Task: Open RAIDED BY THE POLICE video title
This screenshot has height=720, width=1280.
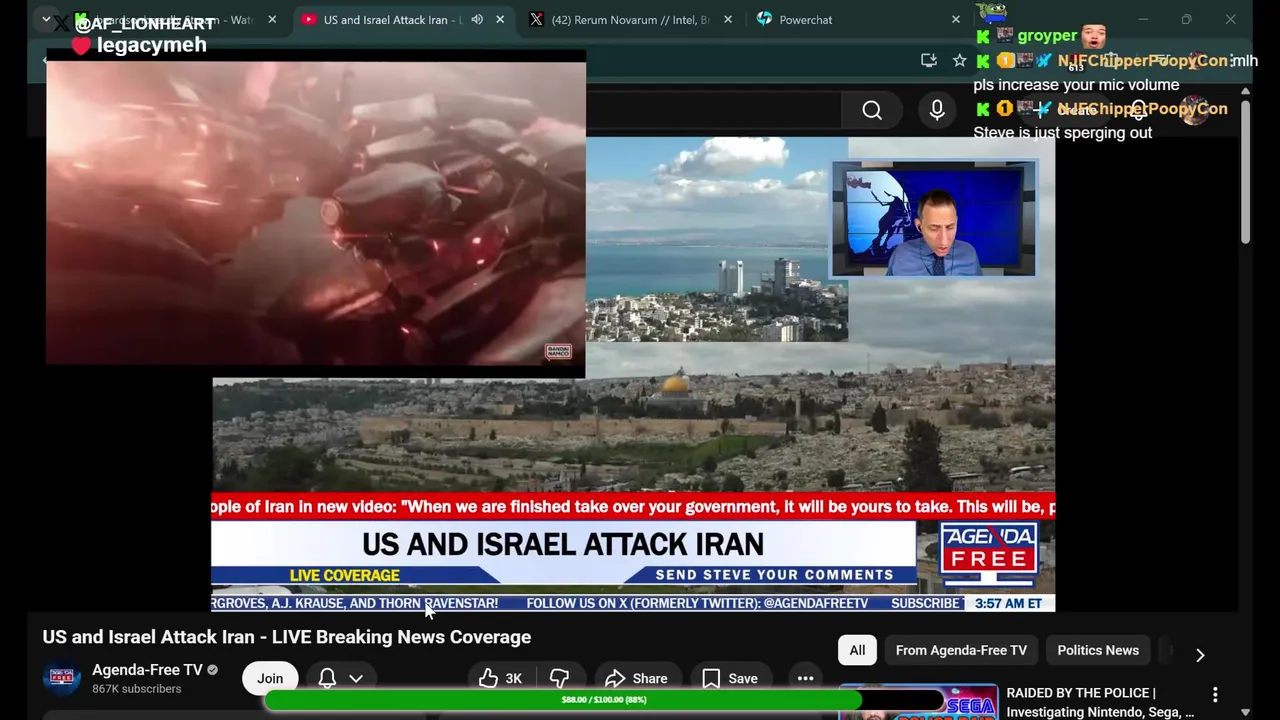Action: 1100,702
